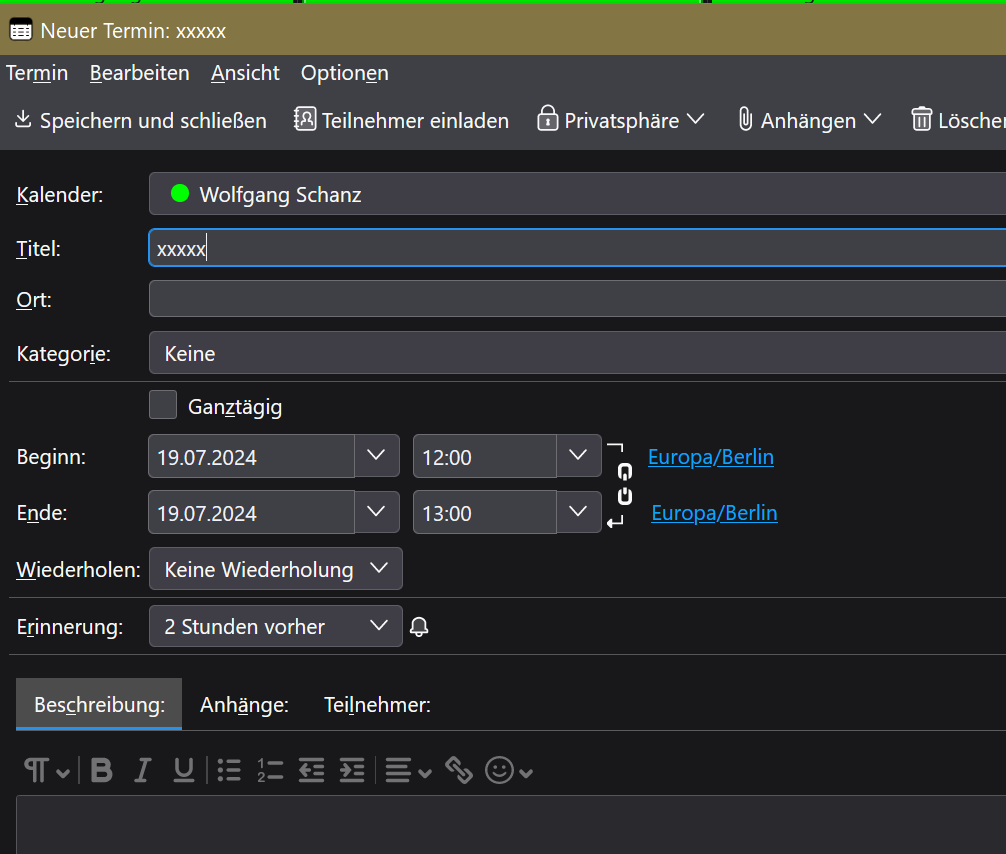
Task: Open the Wiederholen repeat dropdown
Action: [x=276, y=569]
